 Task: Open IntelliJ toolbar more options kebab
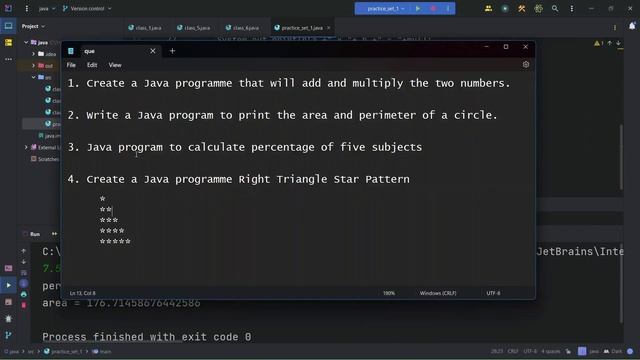click(571, 8)
